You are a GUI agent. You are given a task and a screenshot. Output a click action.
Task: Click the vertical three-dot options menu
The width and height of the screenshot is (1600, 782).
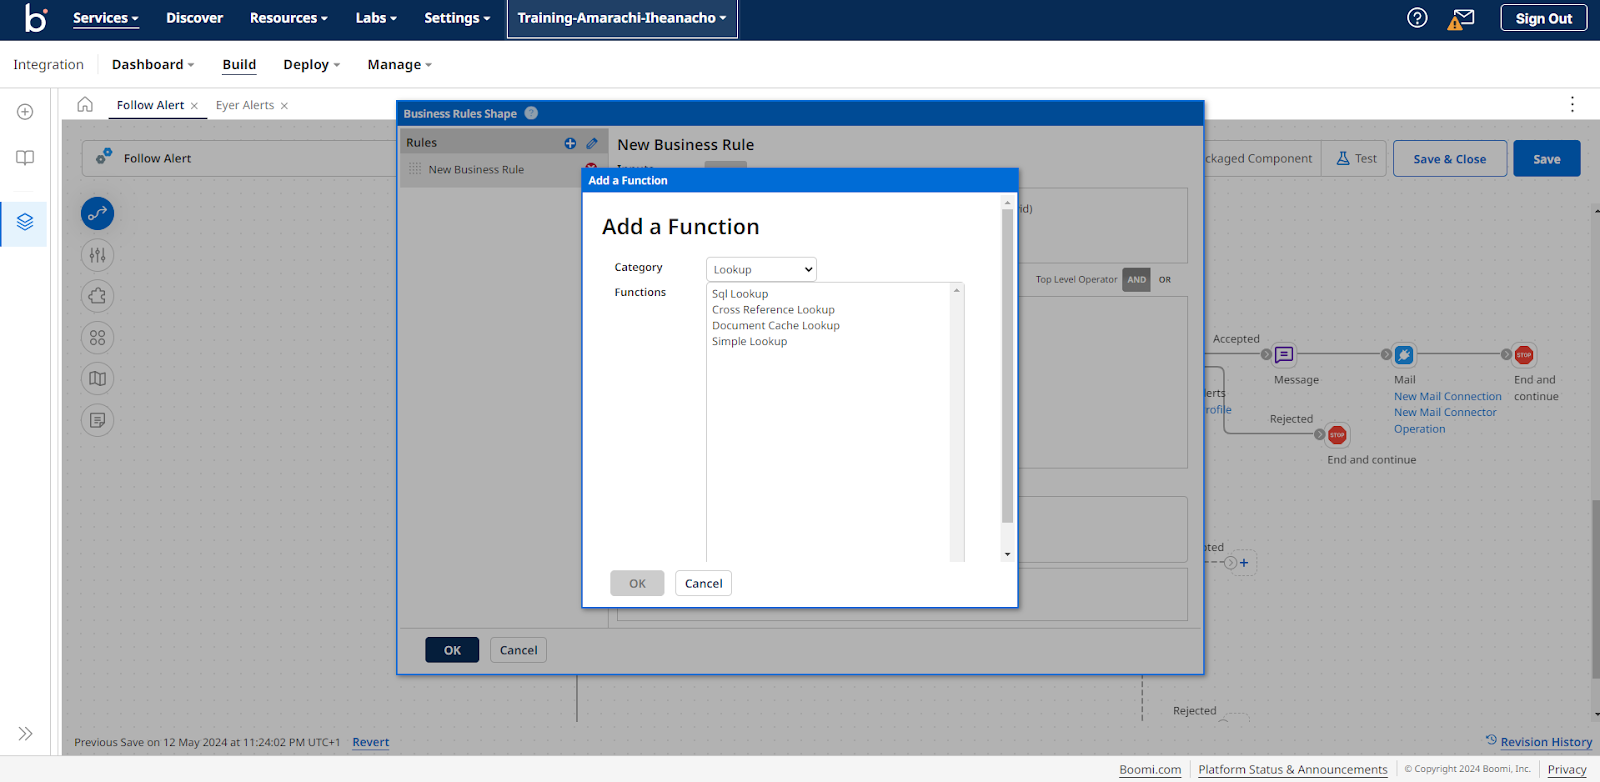click(x=1572, y=104)
